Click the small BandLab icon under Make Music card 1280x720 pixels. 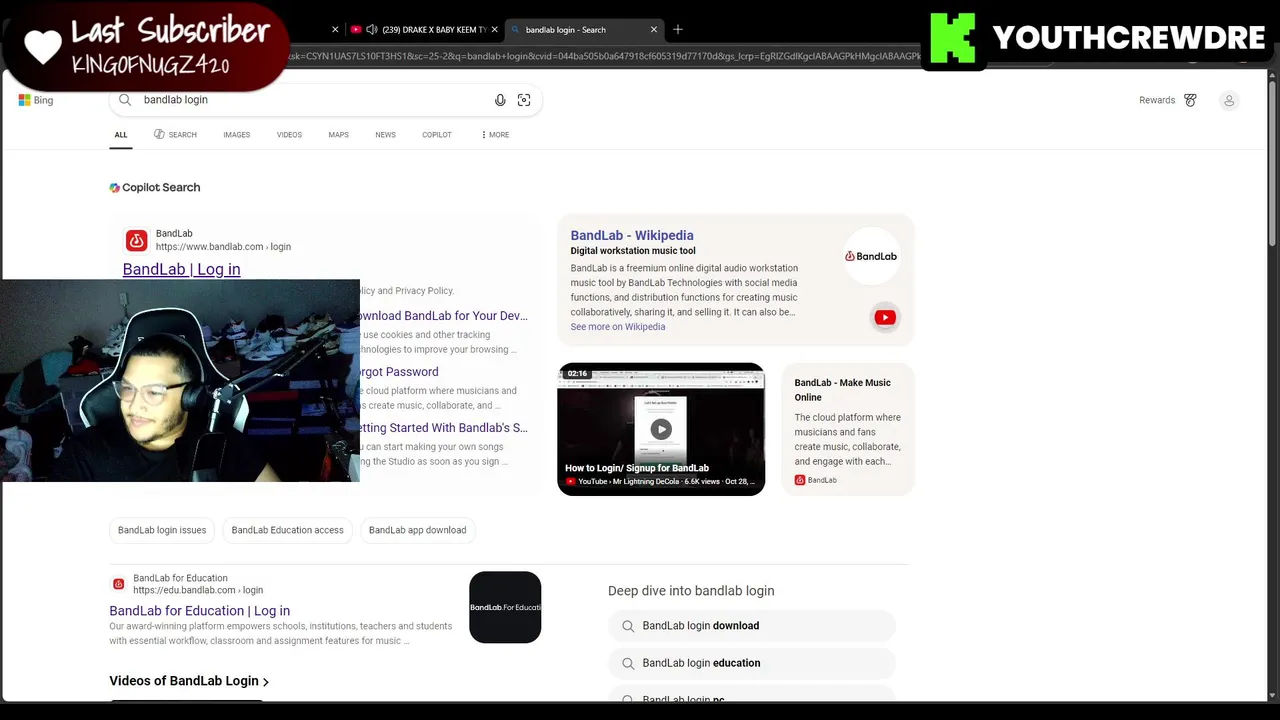pos(800,480)
